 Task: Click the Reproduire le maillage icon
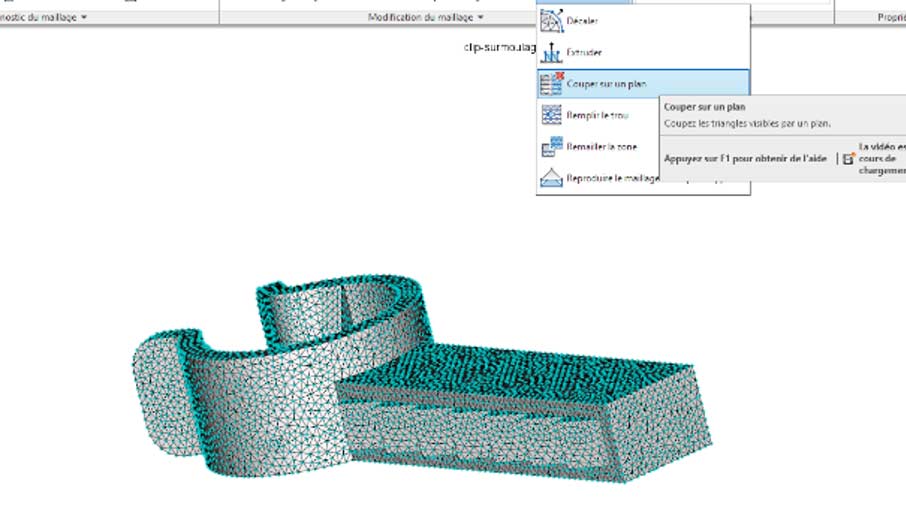[552, 179]
